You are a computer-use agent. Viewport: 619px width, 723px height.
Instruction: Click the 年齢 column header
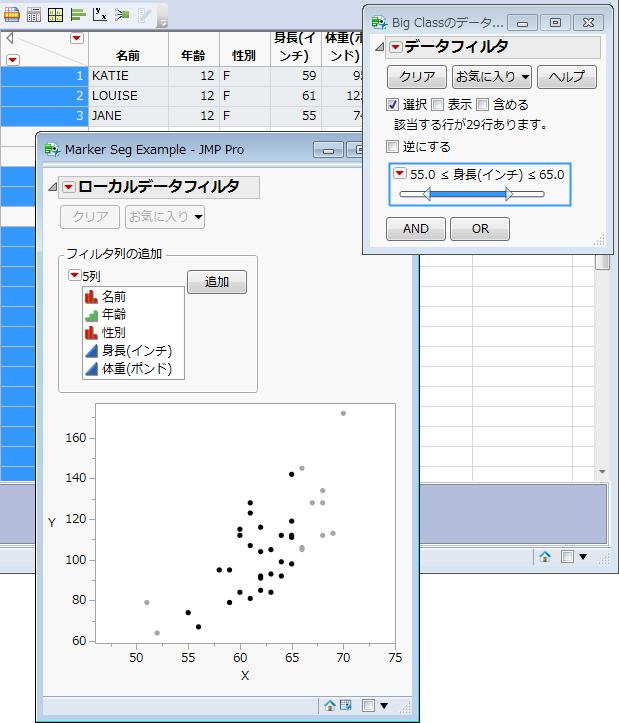point(194,49)
